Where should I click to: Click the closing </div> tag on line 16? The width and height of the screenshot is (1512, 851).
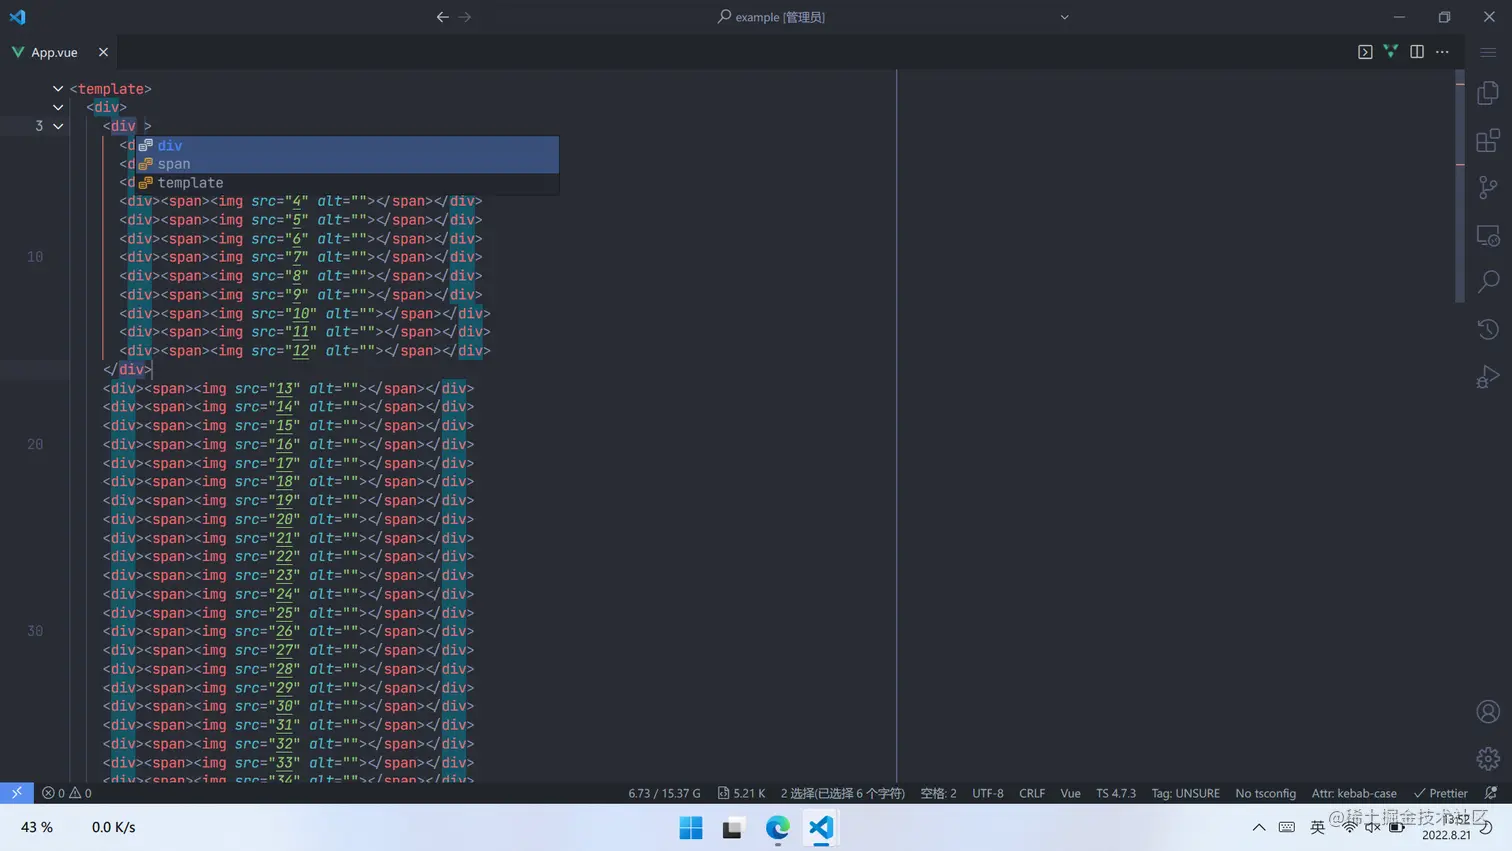(x=127, y=370)
